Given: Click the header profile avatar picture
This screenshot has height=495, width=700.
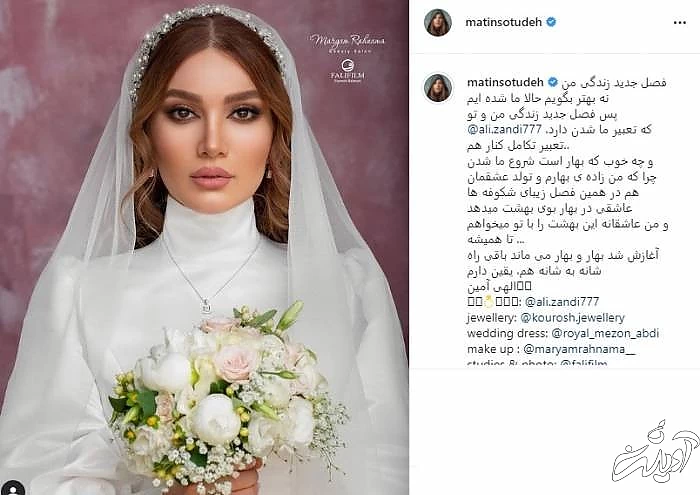Looking at the screenshot, I should tap(438, 22).
